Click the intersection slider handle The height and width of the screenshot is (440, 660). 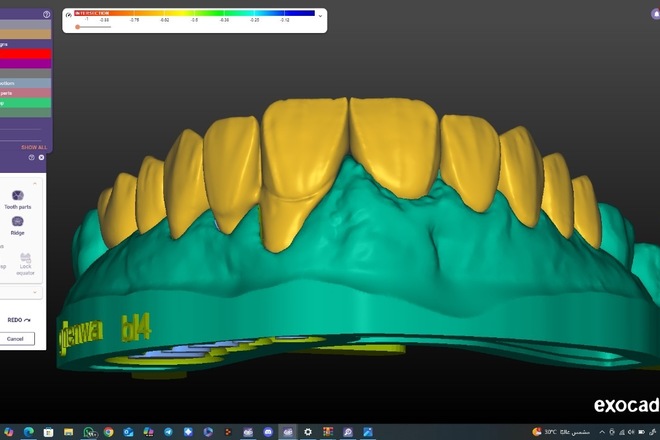77,27
